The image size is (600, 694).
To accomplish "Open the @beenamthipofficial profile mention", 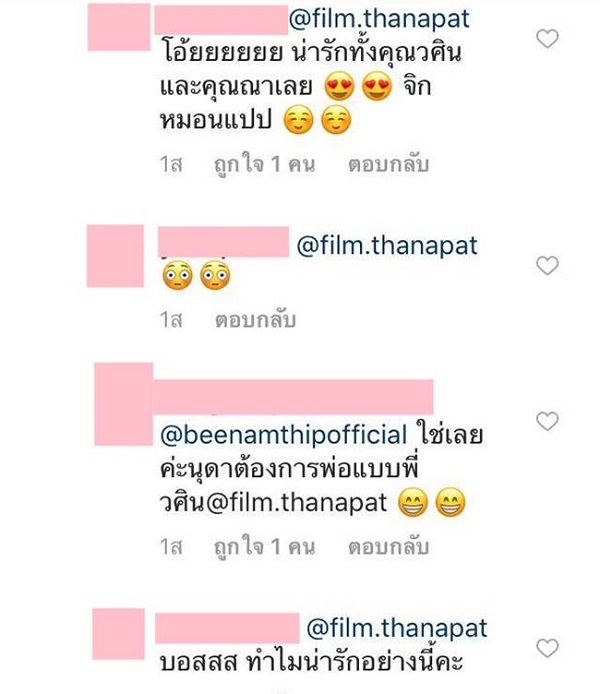I will click(x=284, y=435).
